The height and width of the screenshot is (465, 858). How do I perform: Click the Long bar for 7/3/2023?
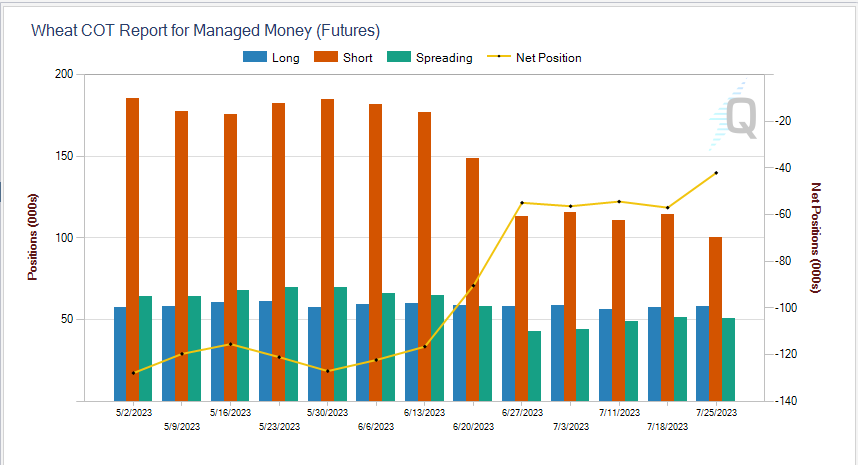(x=558, y=353)
